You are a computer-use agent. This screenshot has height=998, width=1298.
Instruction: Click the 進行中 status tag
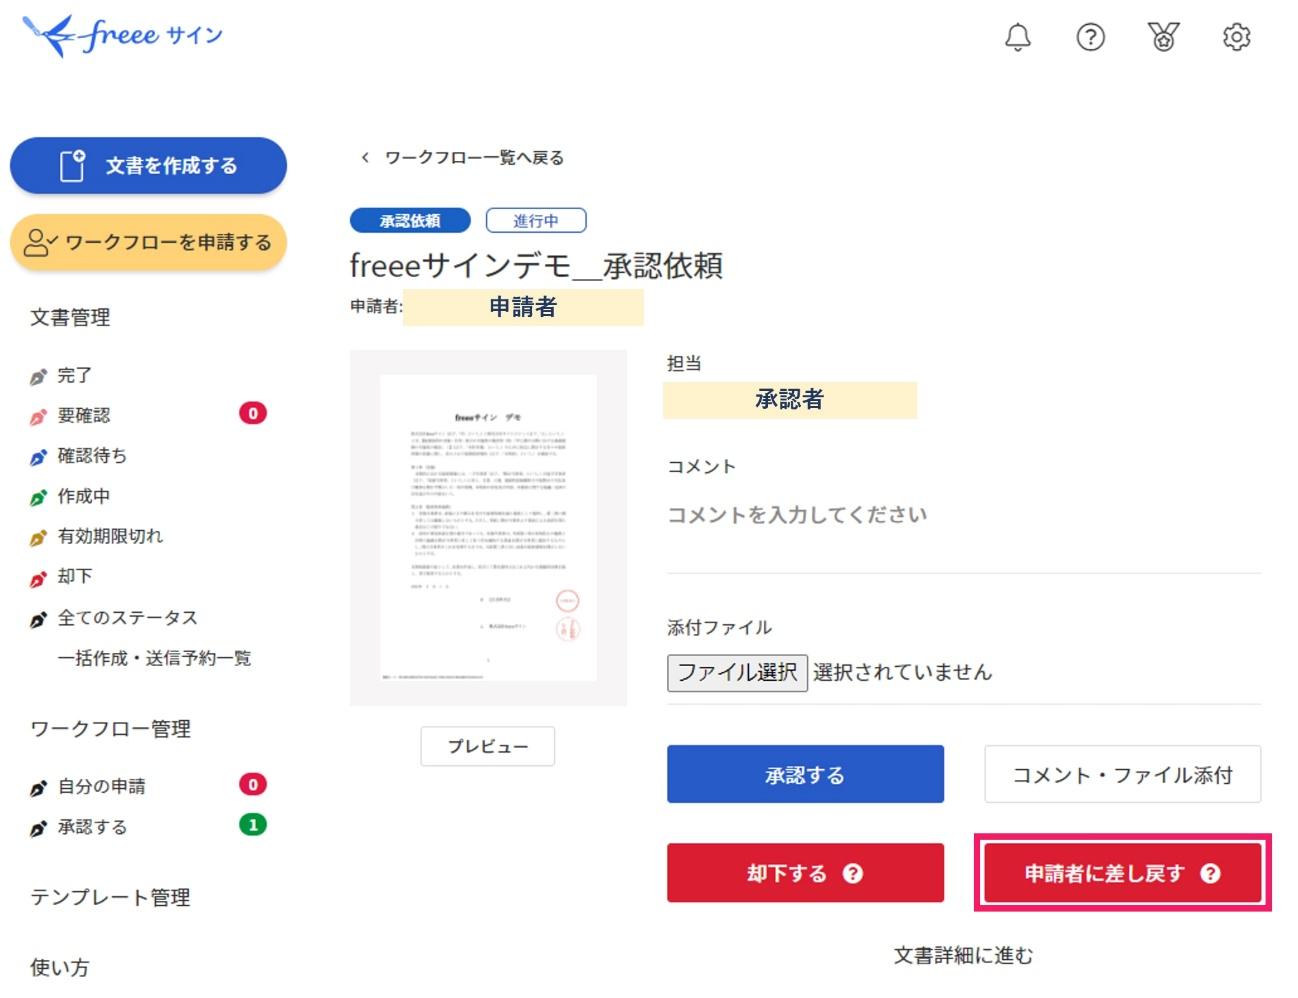pyautogui.click(x=536, y=220)
